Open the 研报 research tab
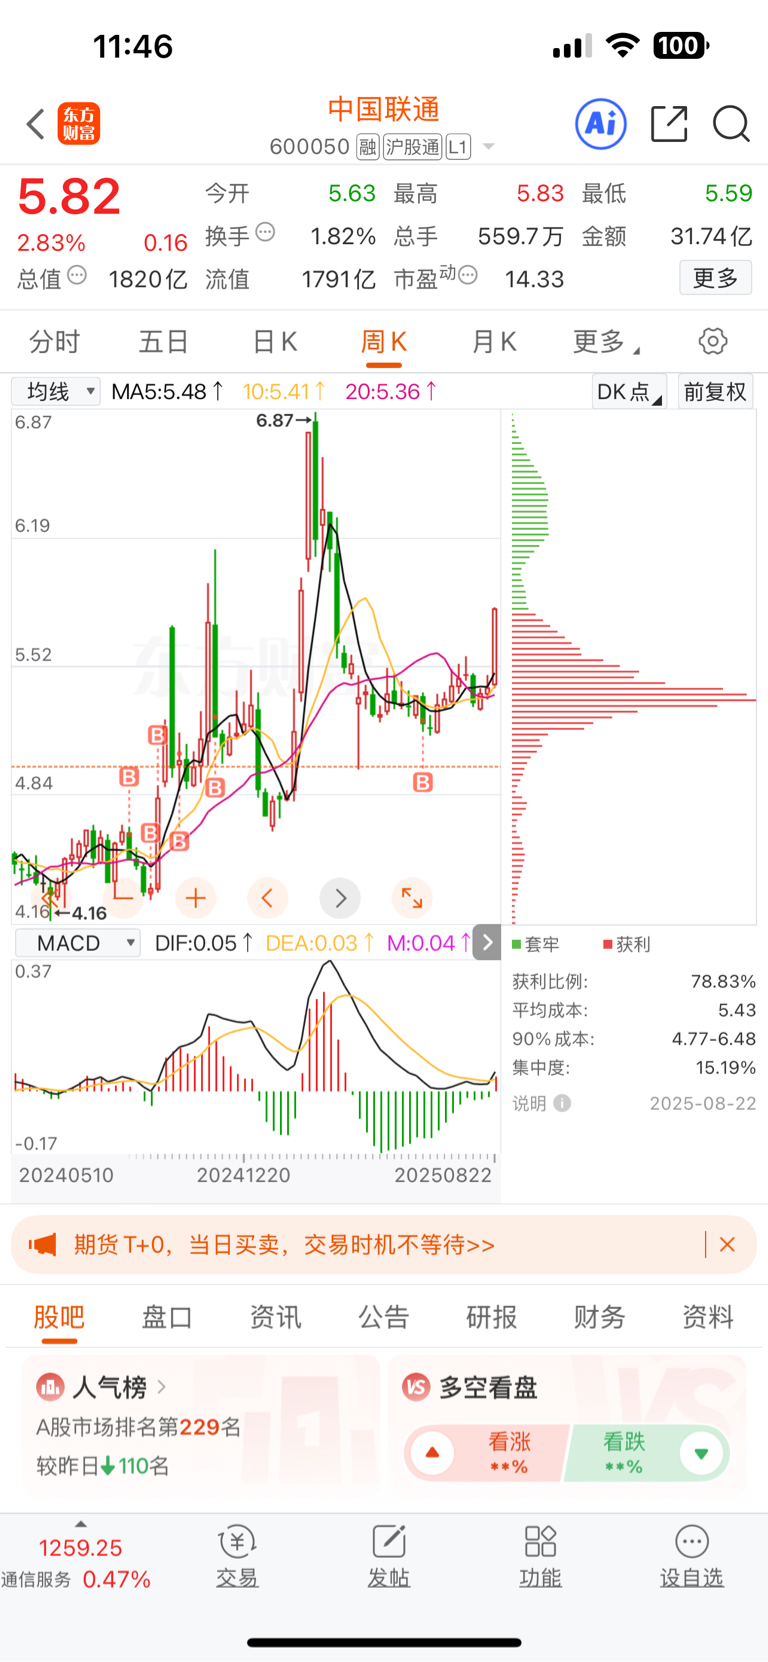The height and width of the screenshot is (1662, 768). point(492,1317)
